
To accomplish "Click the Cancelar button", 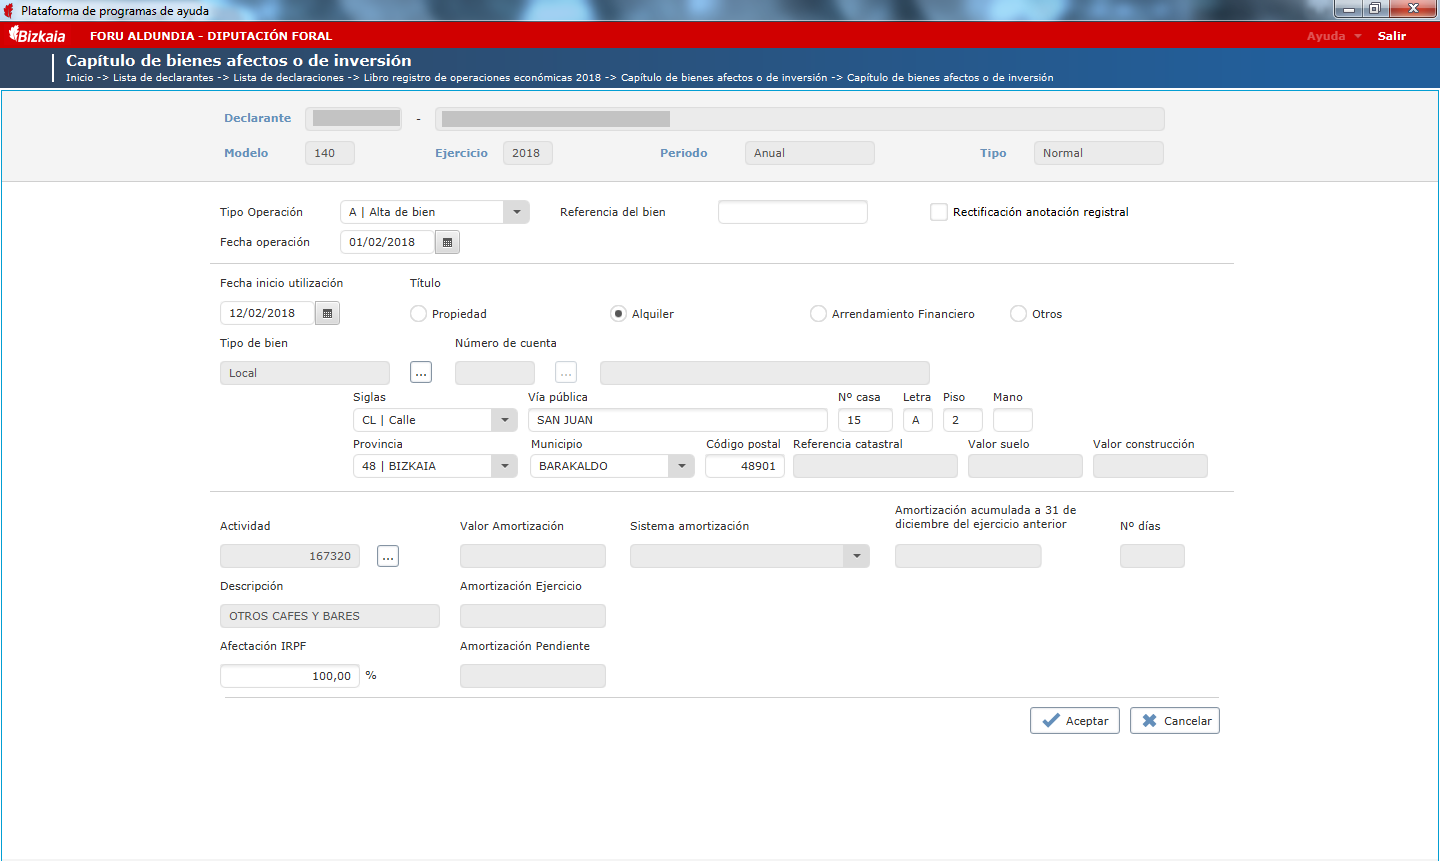I will 1175,721.
